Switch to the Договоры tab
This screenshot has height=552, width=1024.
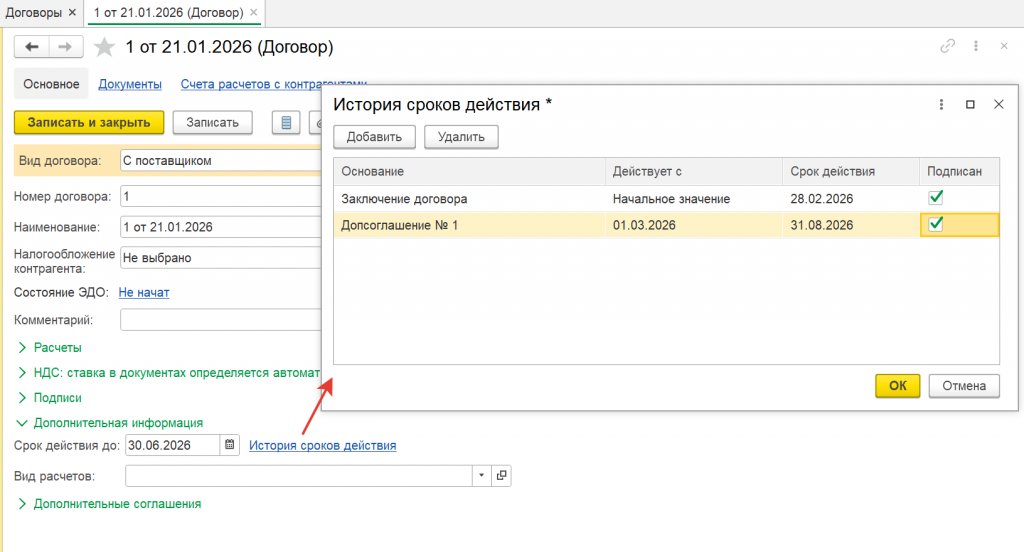coord(34,13)
